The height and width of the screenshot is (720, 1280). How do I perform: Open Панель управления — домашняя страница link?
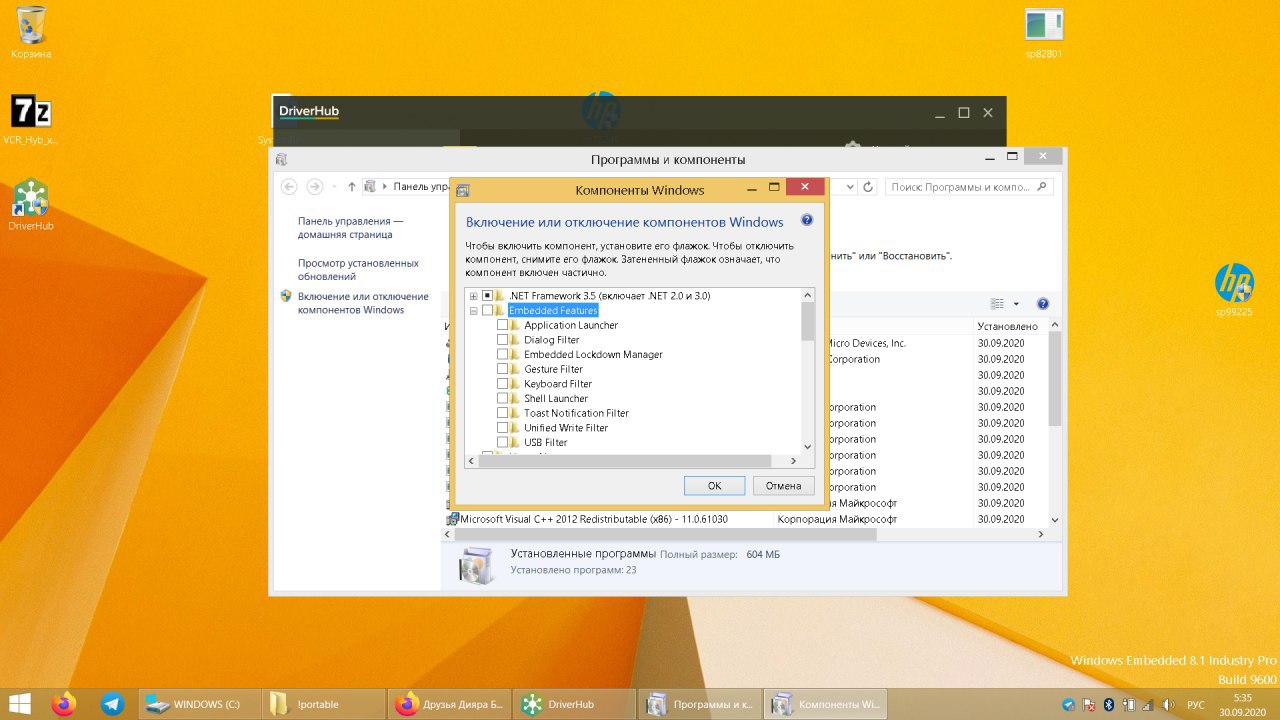point(350,228)
